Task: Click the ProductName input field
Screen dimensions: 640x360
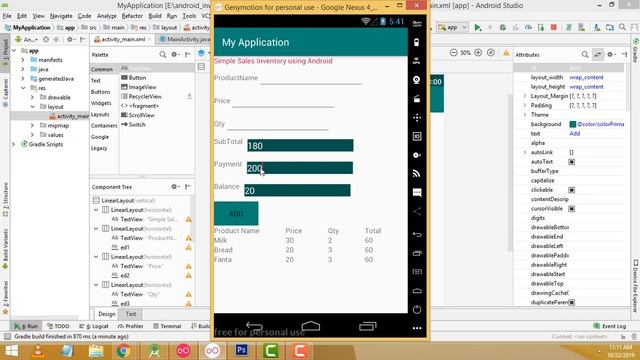Action: pyautogui.click(x=311, y=78)
